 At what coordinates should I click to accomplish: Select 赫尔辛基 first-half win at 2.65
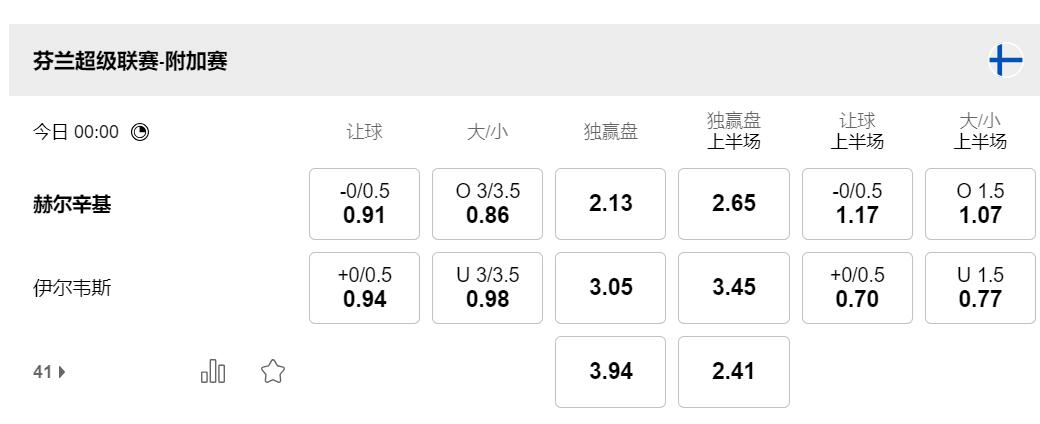(x=733, y=204)
